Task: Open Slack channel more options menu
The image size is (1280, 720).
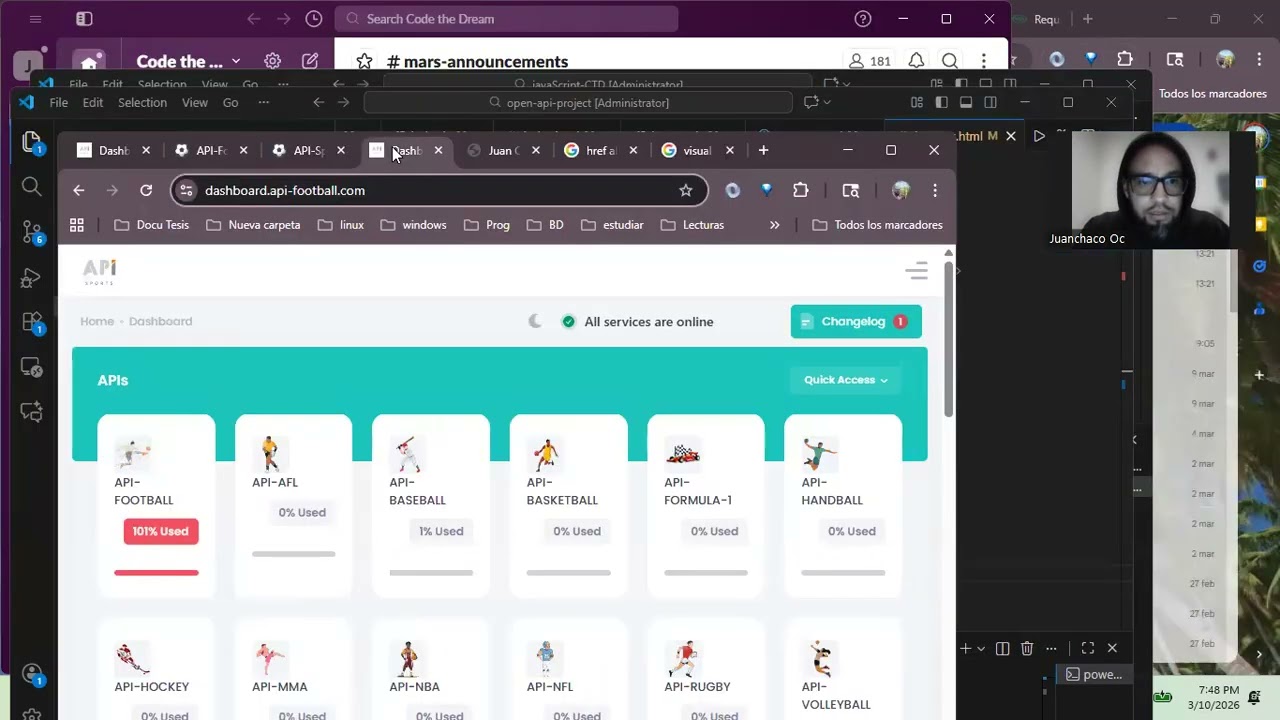Action: (x=984, y=61)
